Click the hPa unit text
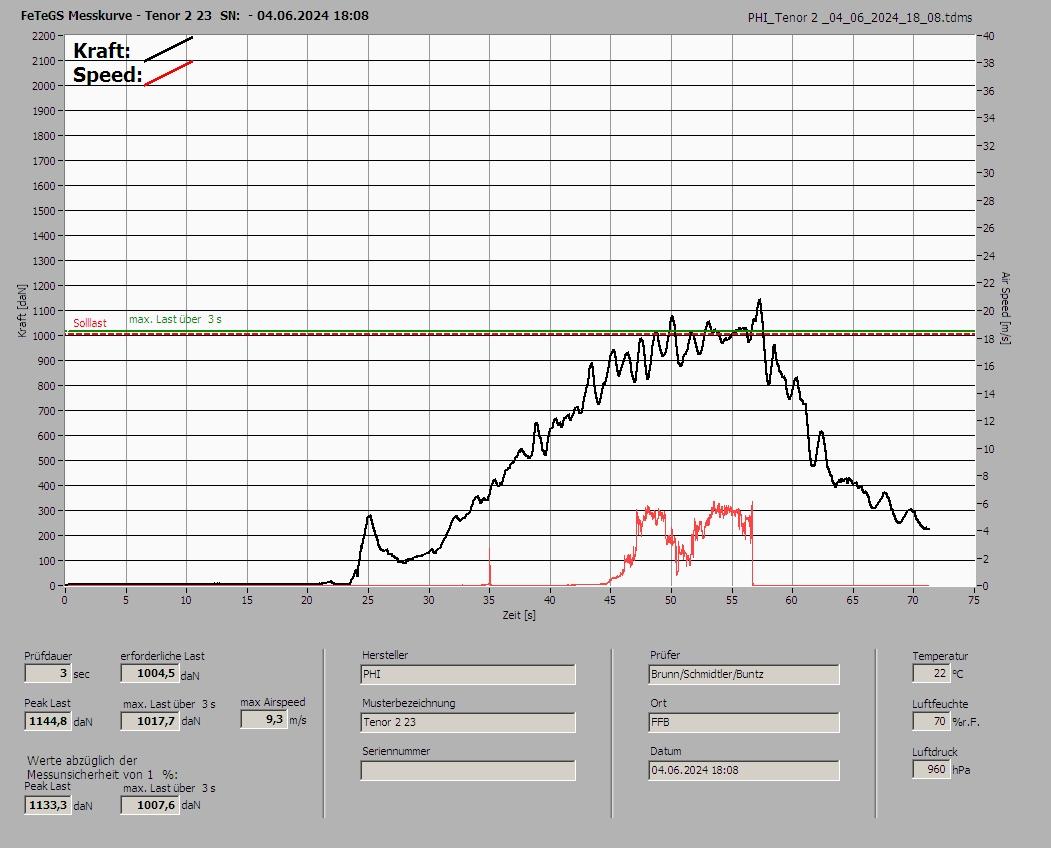Viewport: 1051px width, 848px height. pyautogui.click(x=962, y=770)
